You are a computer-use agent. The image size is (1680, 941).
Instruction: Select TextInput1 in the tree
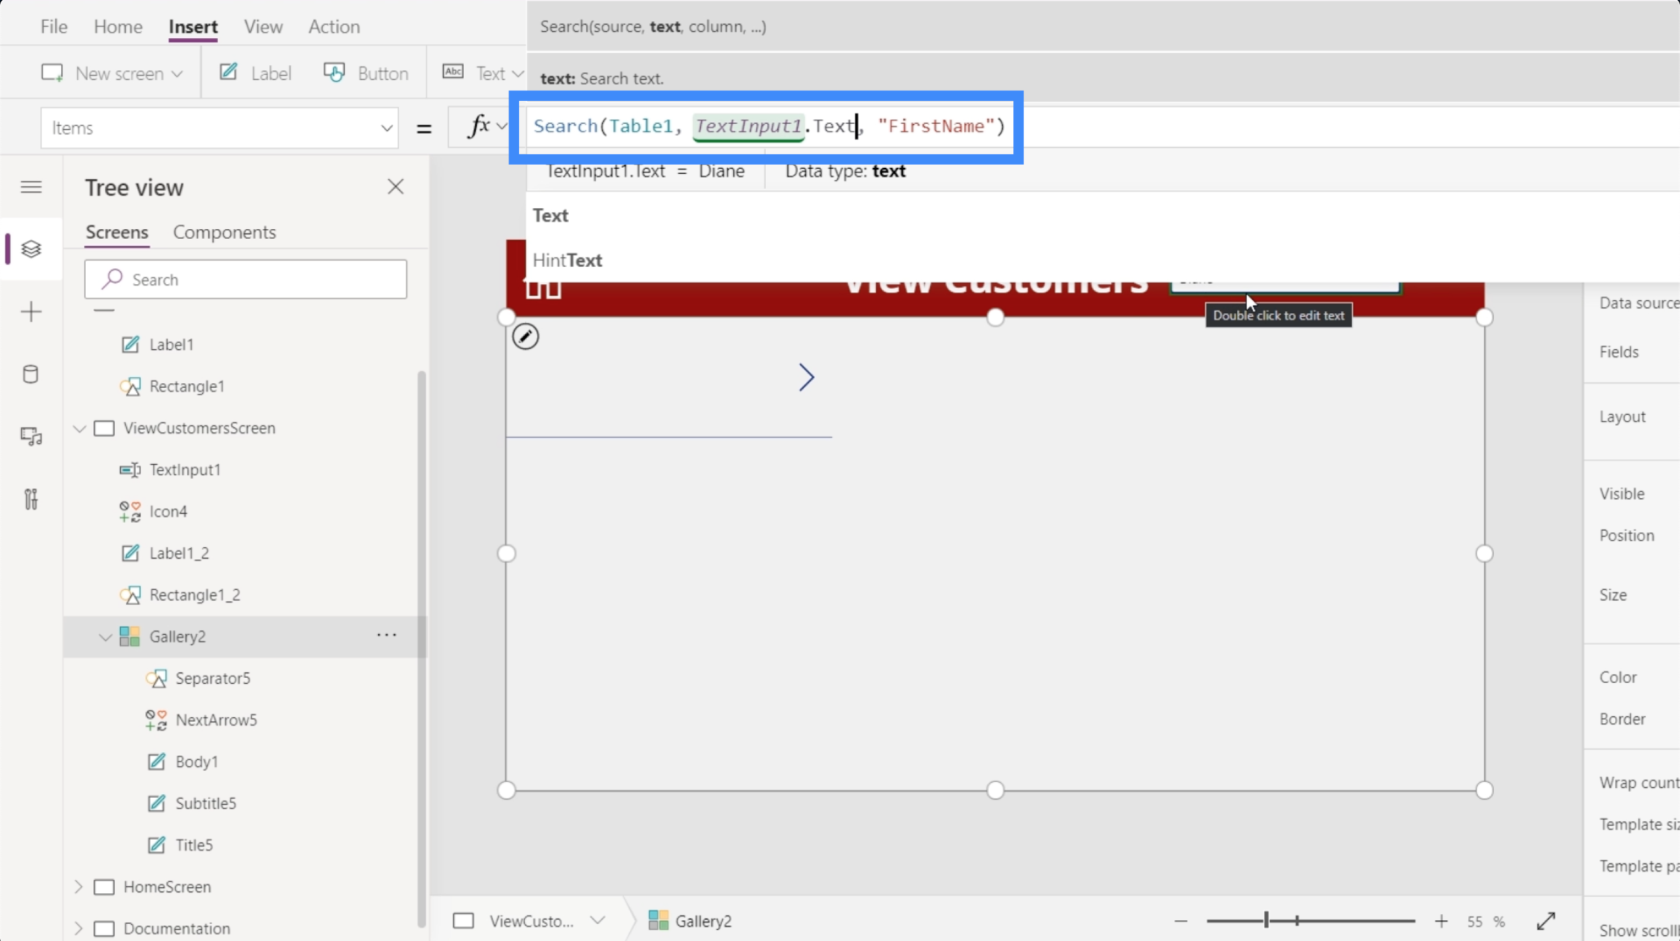coord(185,470)
